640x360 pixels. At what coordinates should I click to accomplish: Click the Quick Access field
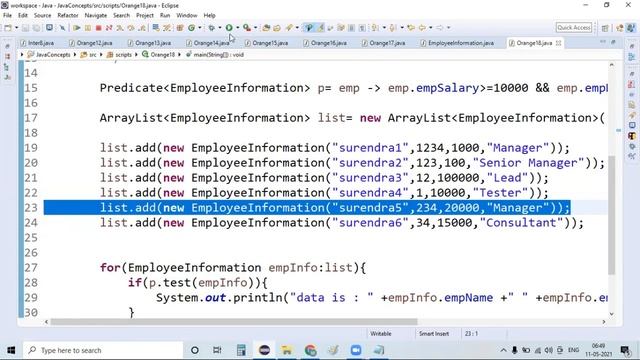coord(574,28)
